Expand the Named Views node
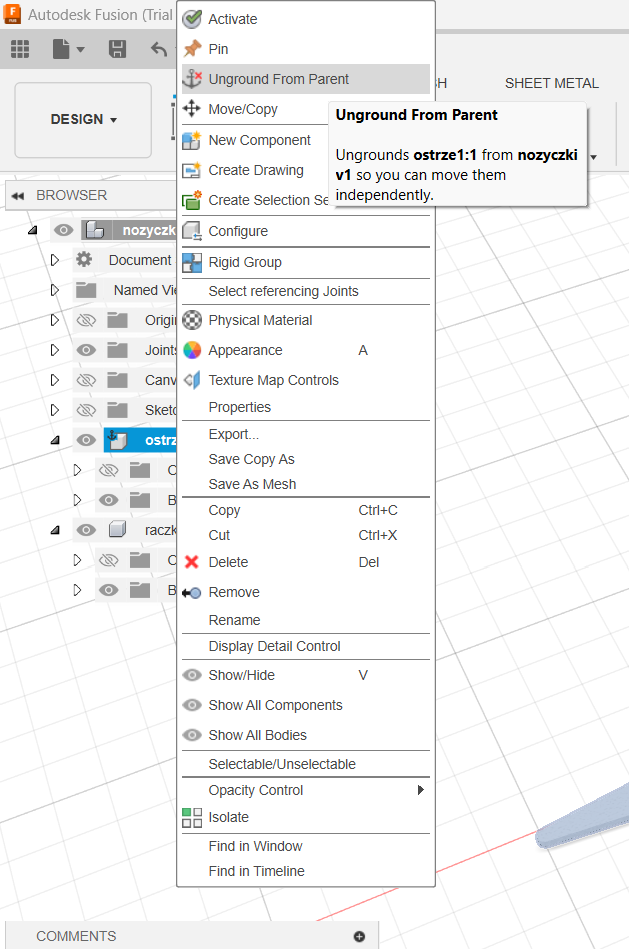 pos(54,290)
